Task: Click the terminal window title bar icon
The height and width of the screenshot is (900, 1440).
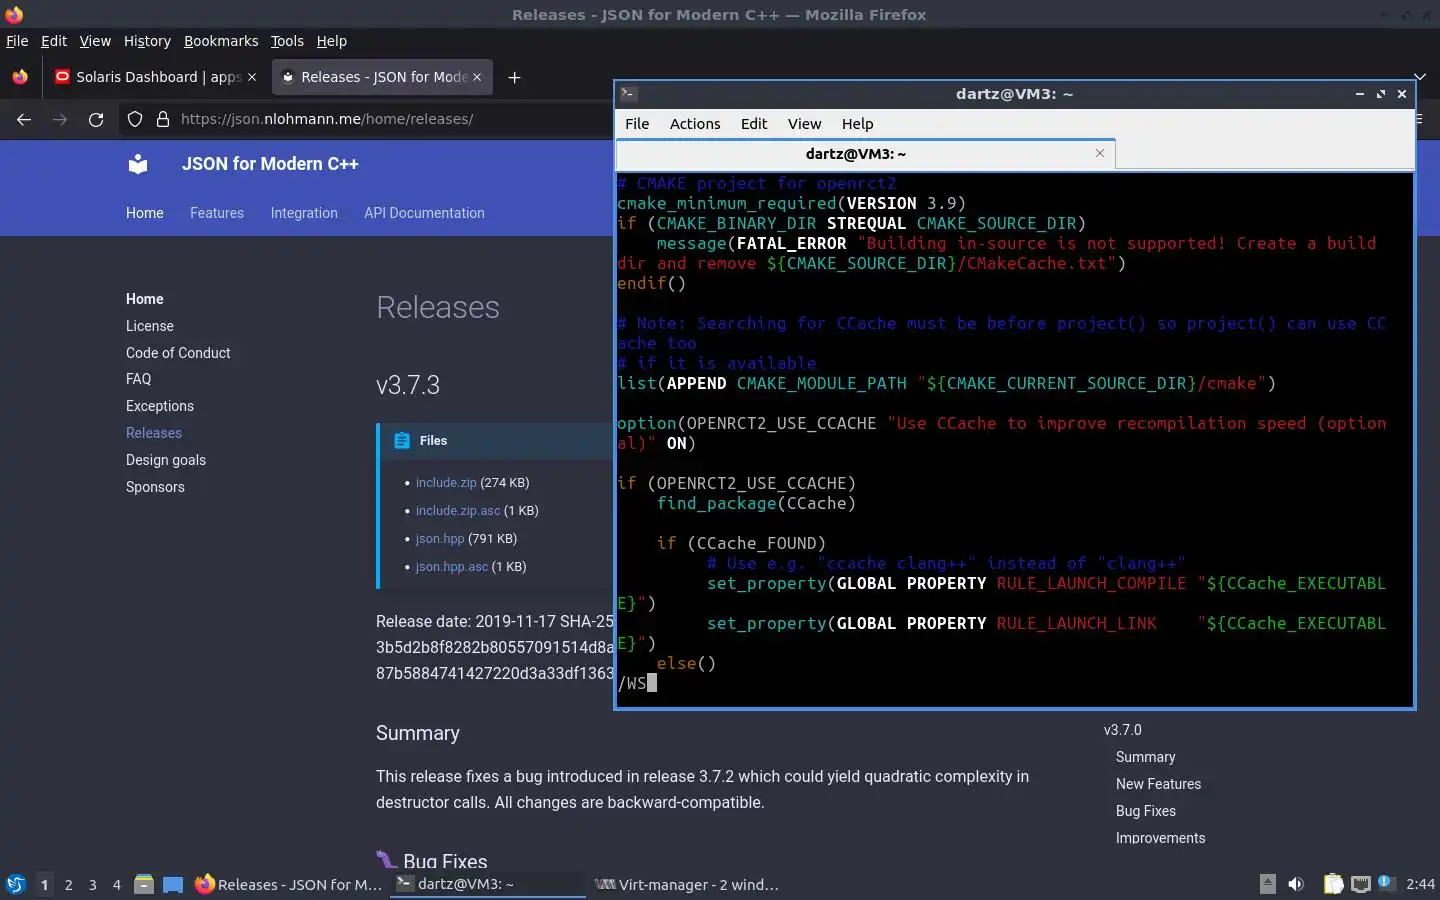Action: click(629, 94)
